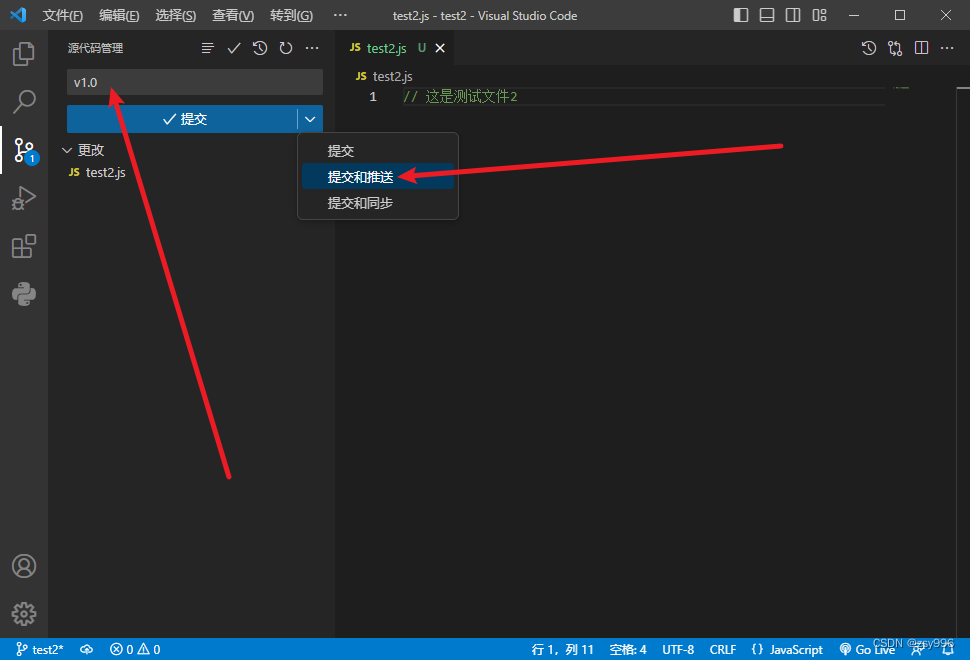This screenshot has height=660, width=970.
Task: Click the VS Code logo in title bar
Action: click(18, 15)
